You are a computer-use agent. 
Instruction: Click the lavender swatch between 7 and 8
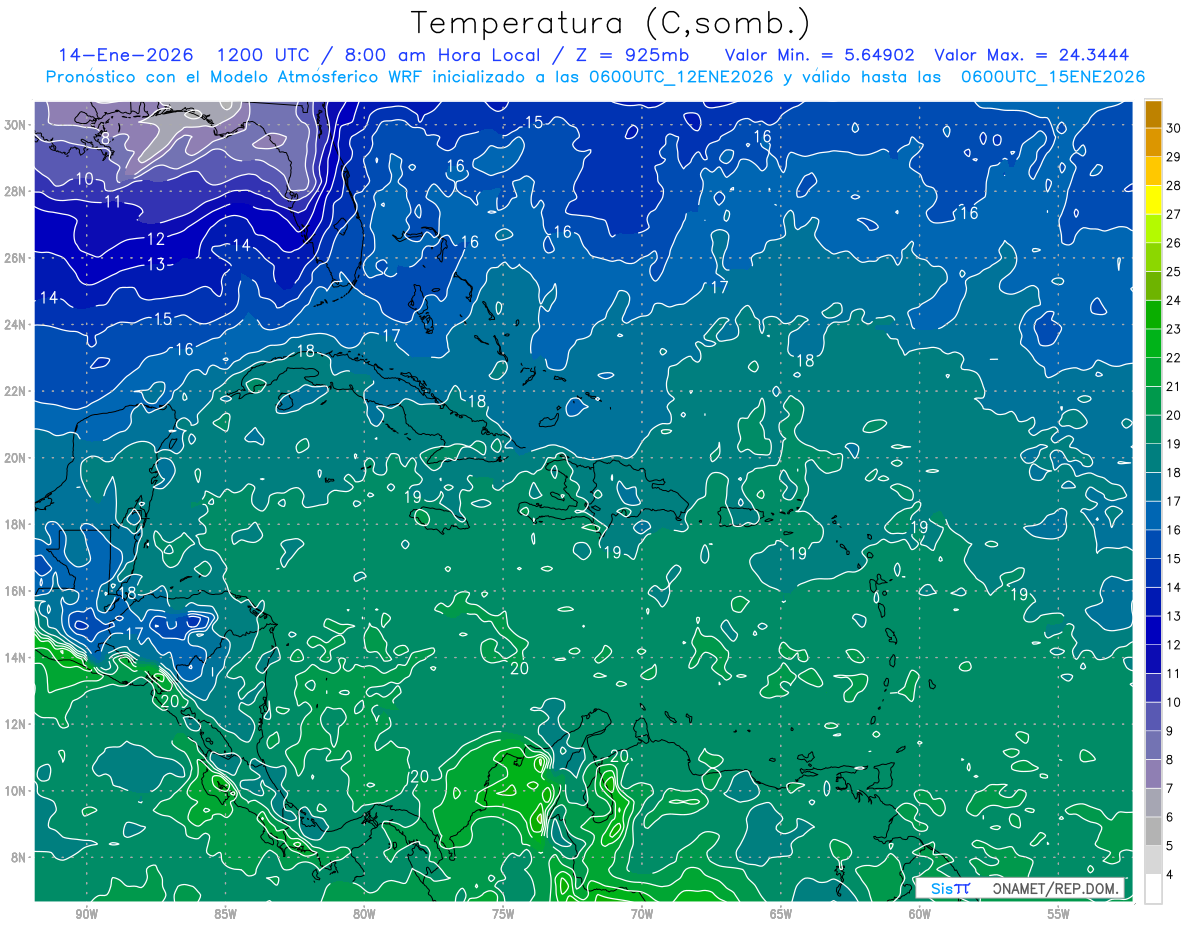pos(1153,774)
